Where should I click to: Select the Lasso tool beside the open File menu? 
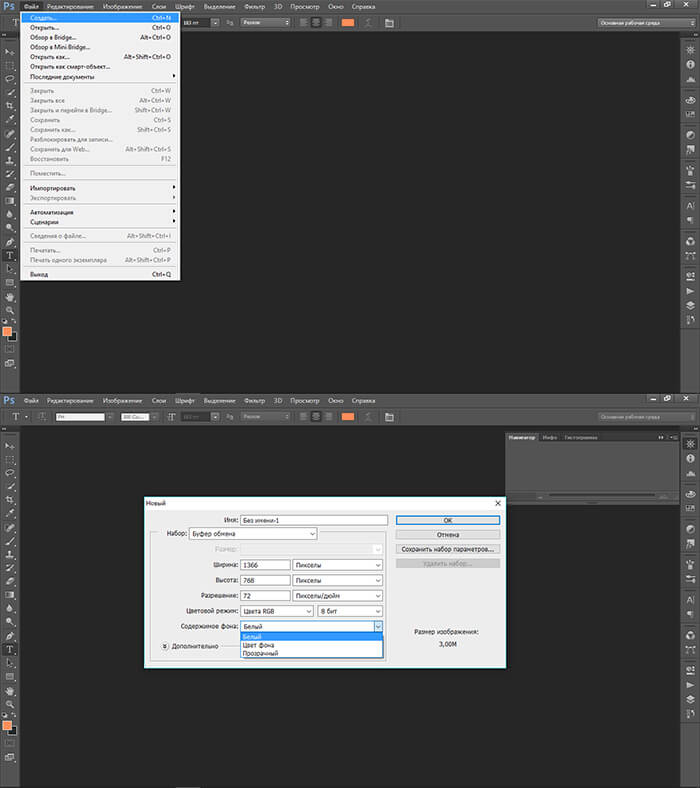10,77
